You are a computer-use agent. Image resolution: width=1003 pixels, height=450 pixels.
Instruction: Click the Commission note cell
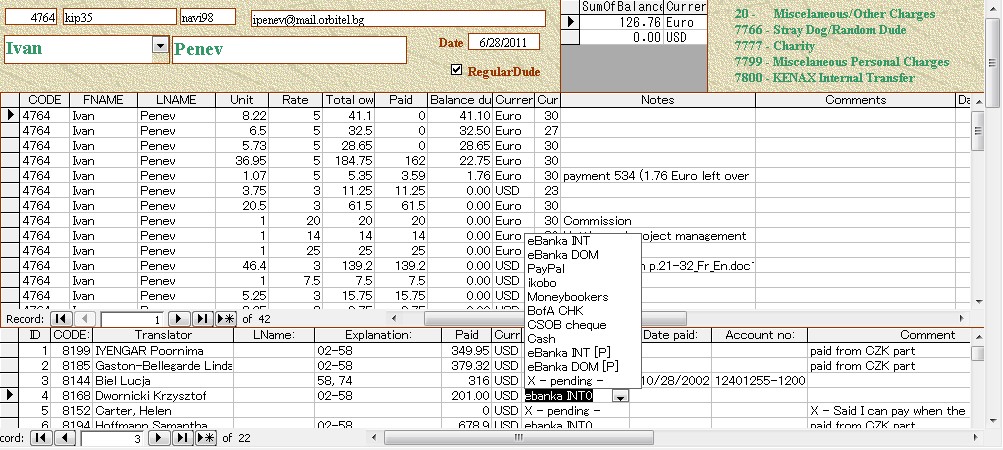[x=658, y=221]
